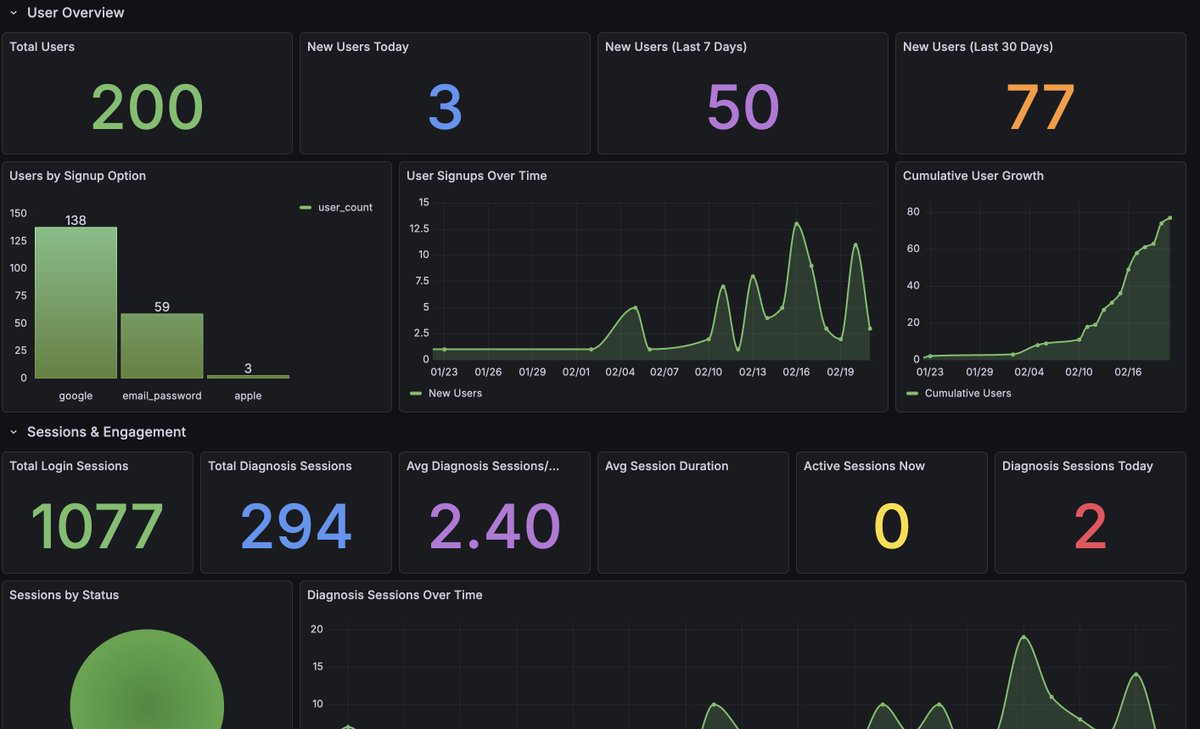Collapse the User Overview row chevron
1200x729 pixels.
click(x=13, y=13)
